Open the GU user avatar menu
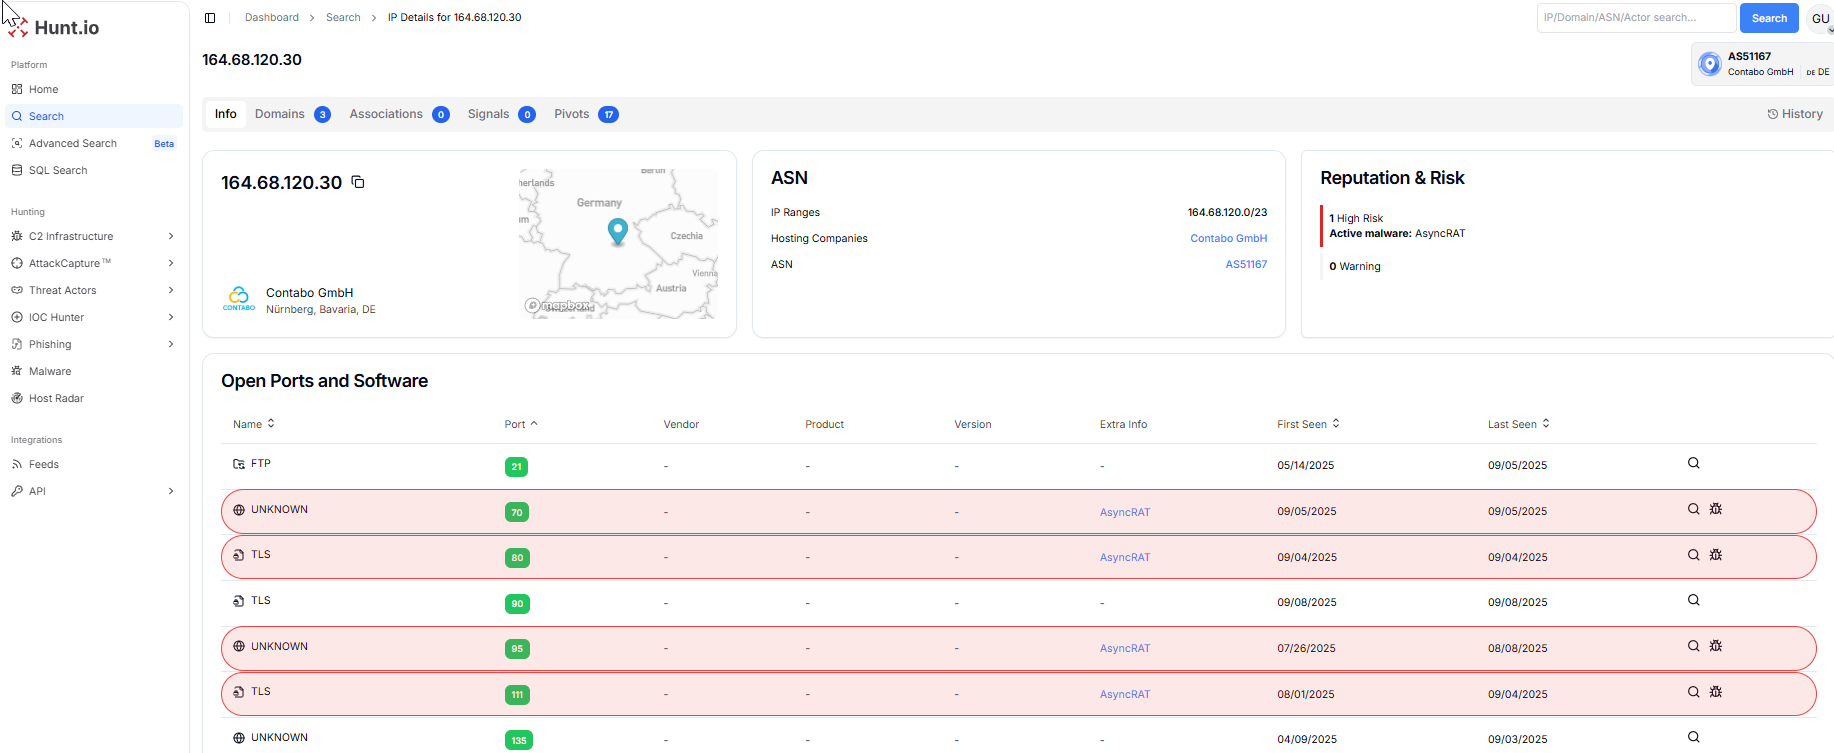 1821,18
